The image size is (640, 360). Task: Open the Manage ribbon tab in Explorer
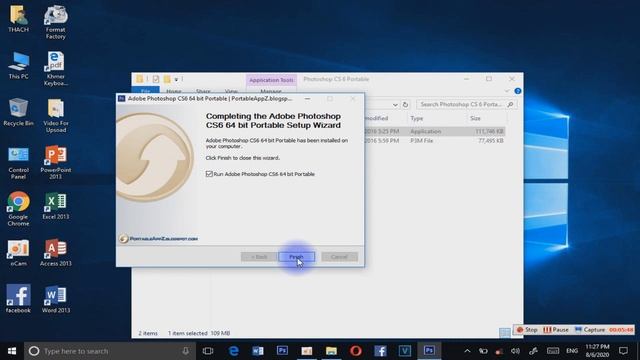click(x=271, y=91)
